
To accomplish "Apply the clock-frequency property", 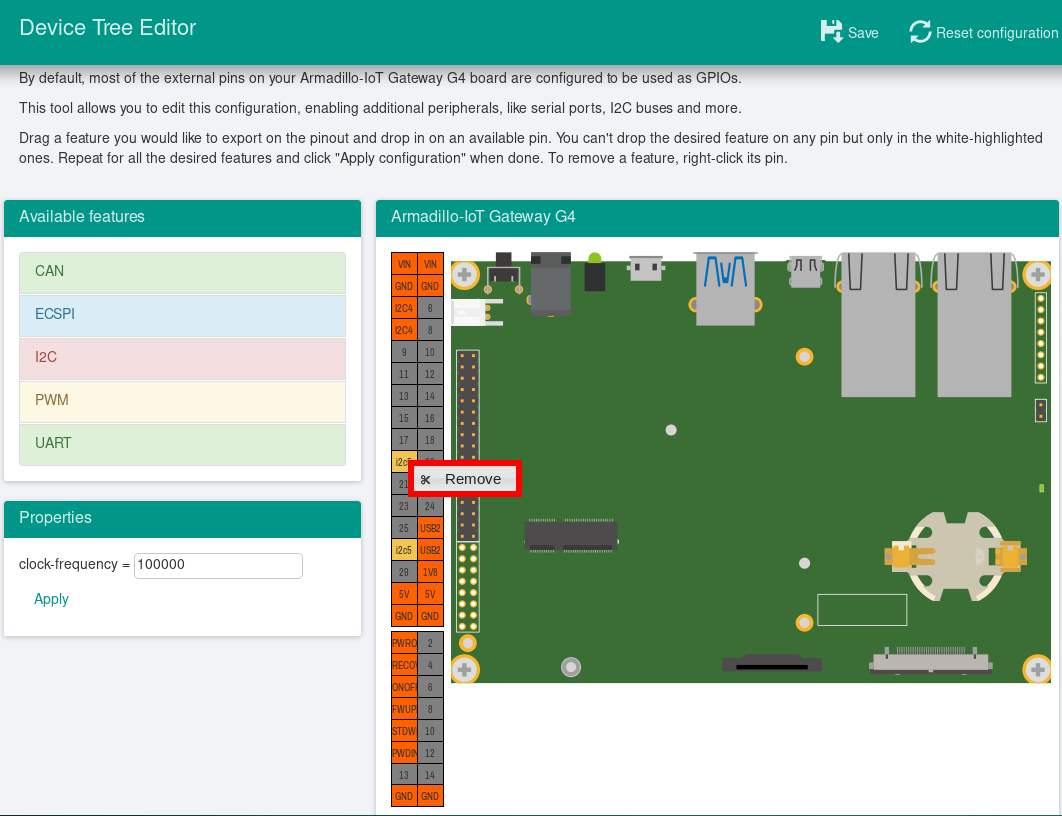I will pyautogui.click(x=51, y=599).
